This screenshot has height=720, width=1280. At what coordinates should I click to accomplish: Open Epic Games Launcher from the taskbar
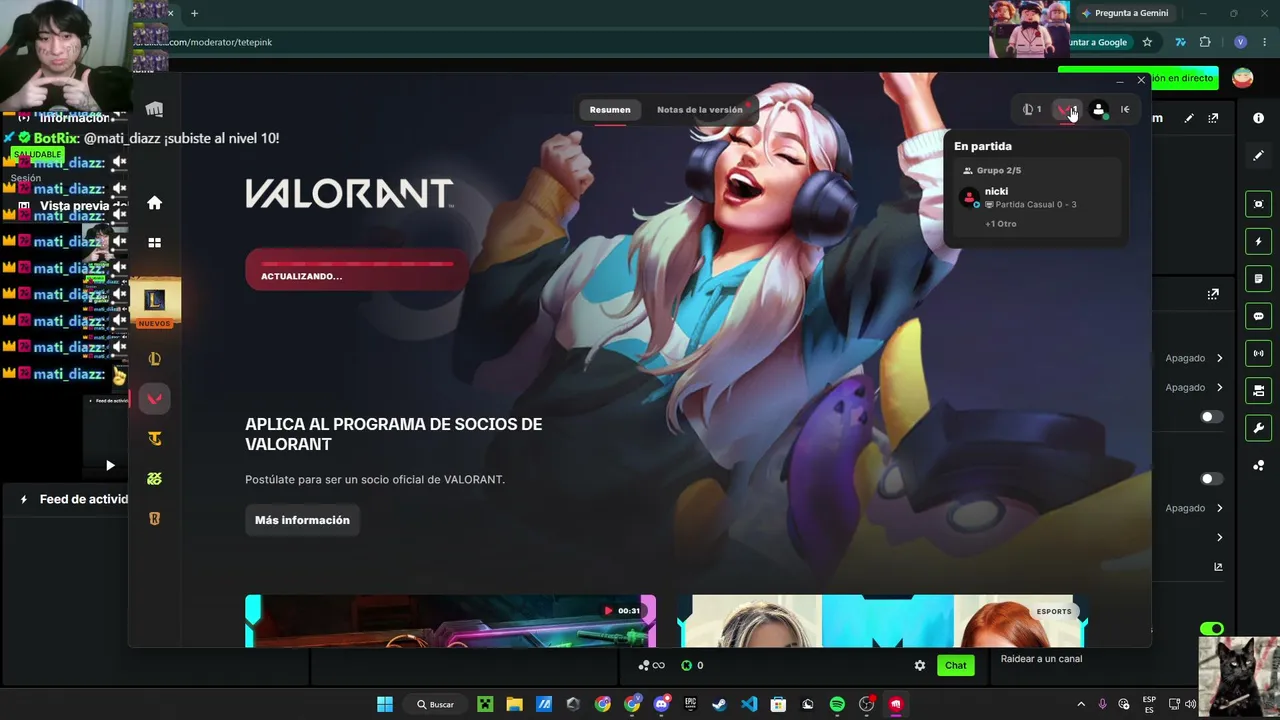point(690,704)
